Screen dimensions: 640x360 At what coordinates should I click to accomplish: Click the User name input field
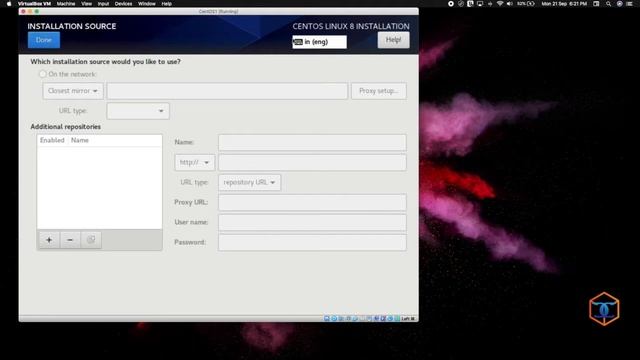click(312, 222)
